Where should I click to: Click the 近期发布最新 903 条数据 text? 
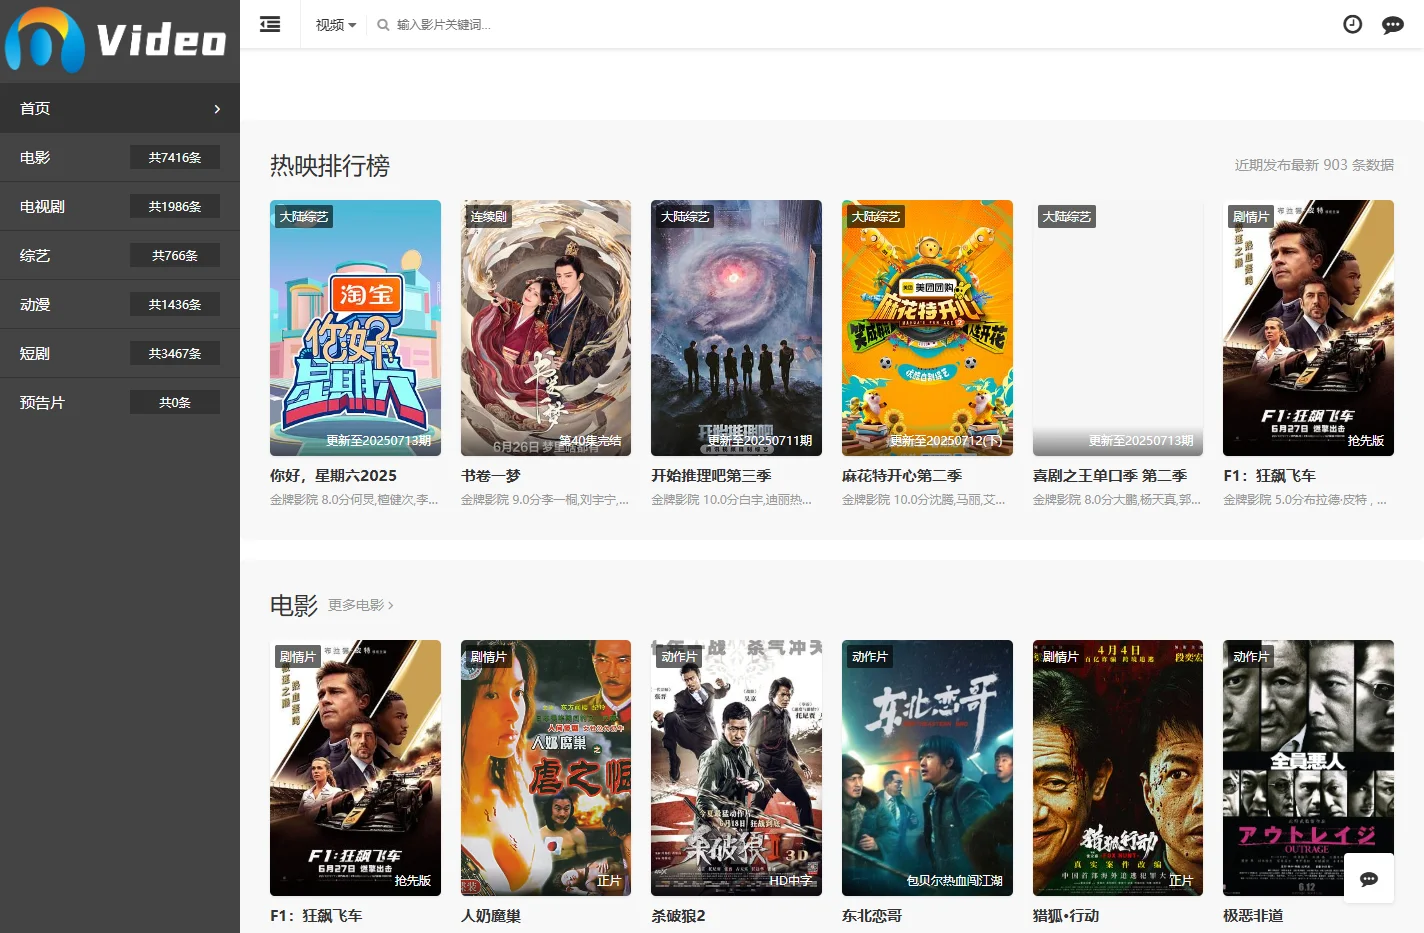coord(1314,165)
